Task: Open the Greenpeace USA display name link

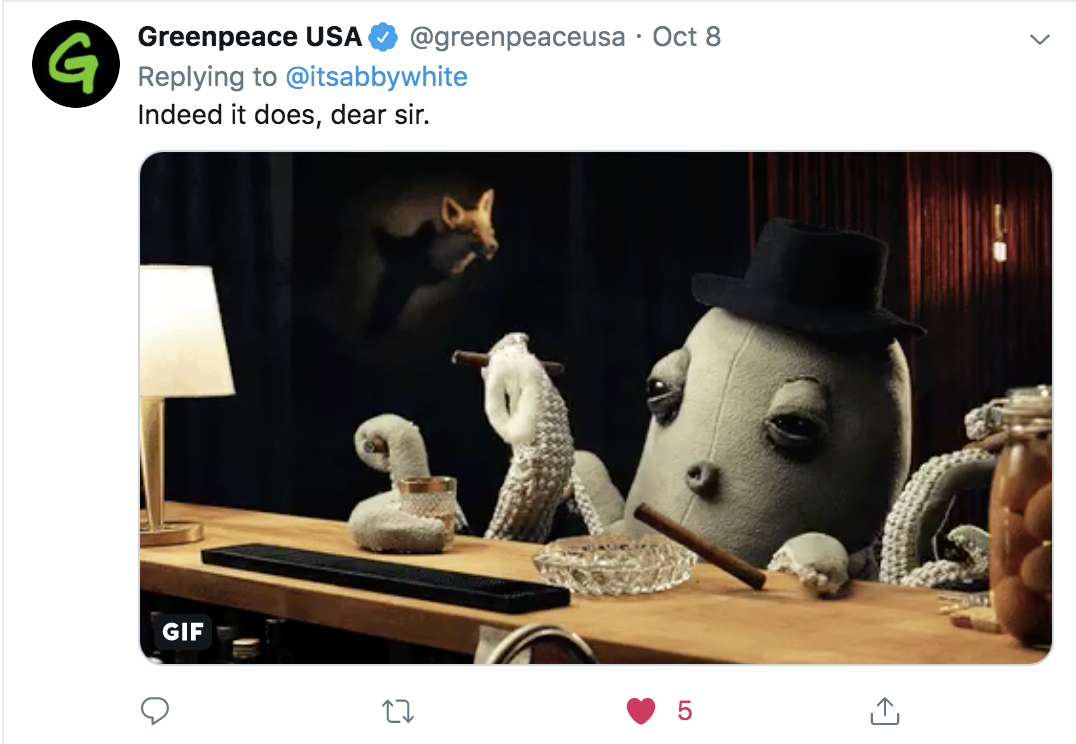Action: [250, 37]
